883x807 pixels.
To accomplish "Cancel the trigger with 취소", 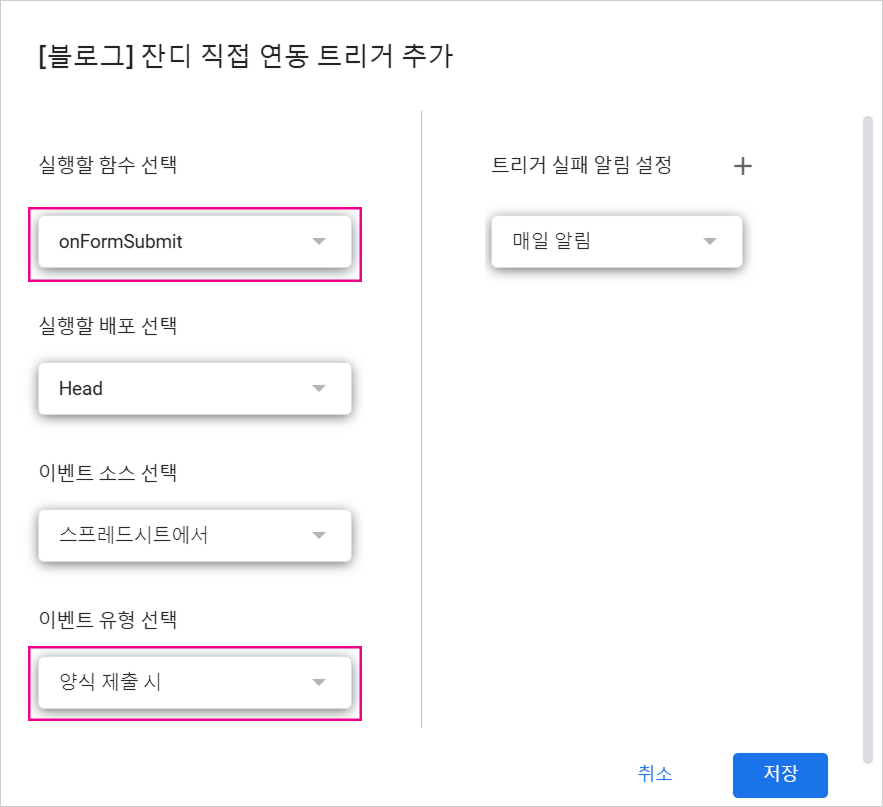I will click(655, 773).
